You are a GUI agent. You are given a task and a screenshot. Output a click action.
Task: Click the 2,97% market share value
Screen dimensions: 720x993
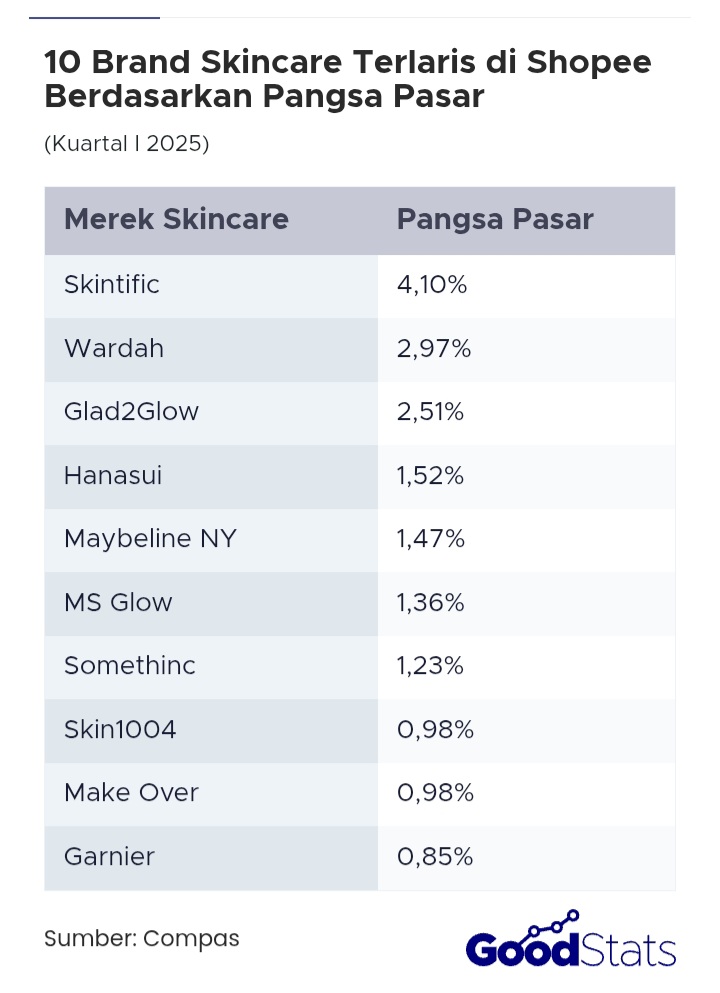click(433, 348)
